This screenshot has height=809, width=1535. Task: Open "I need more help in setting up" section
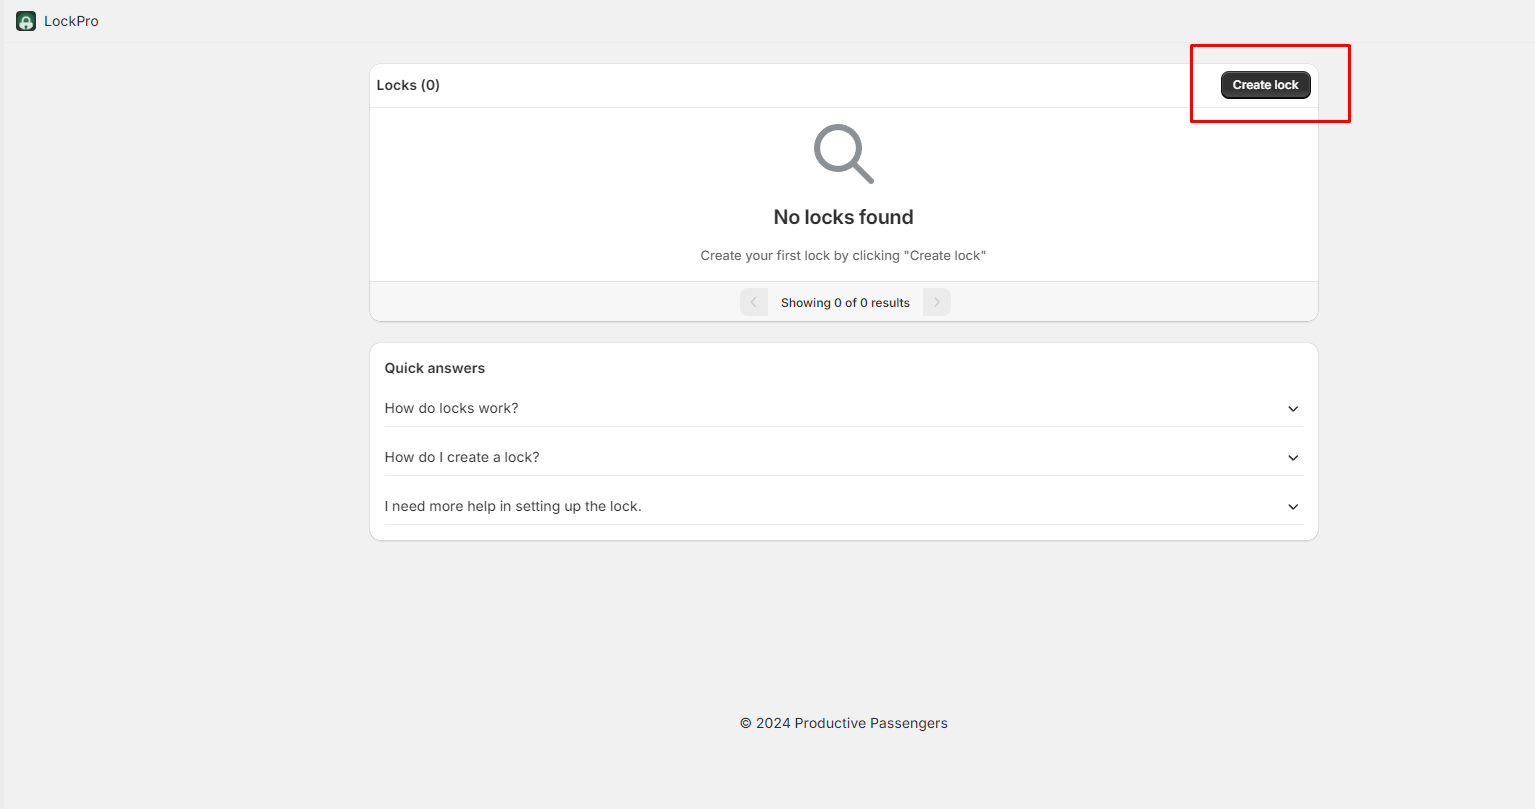point(513,506)
